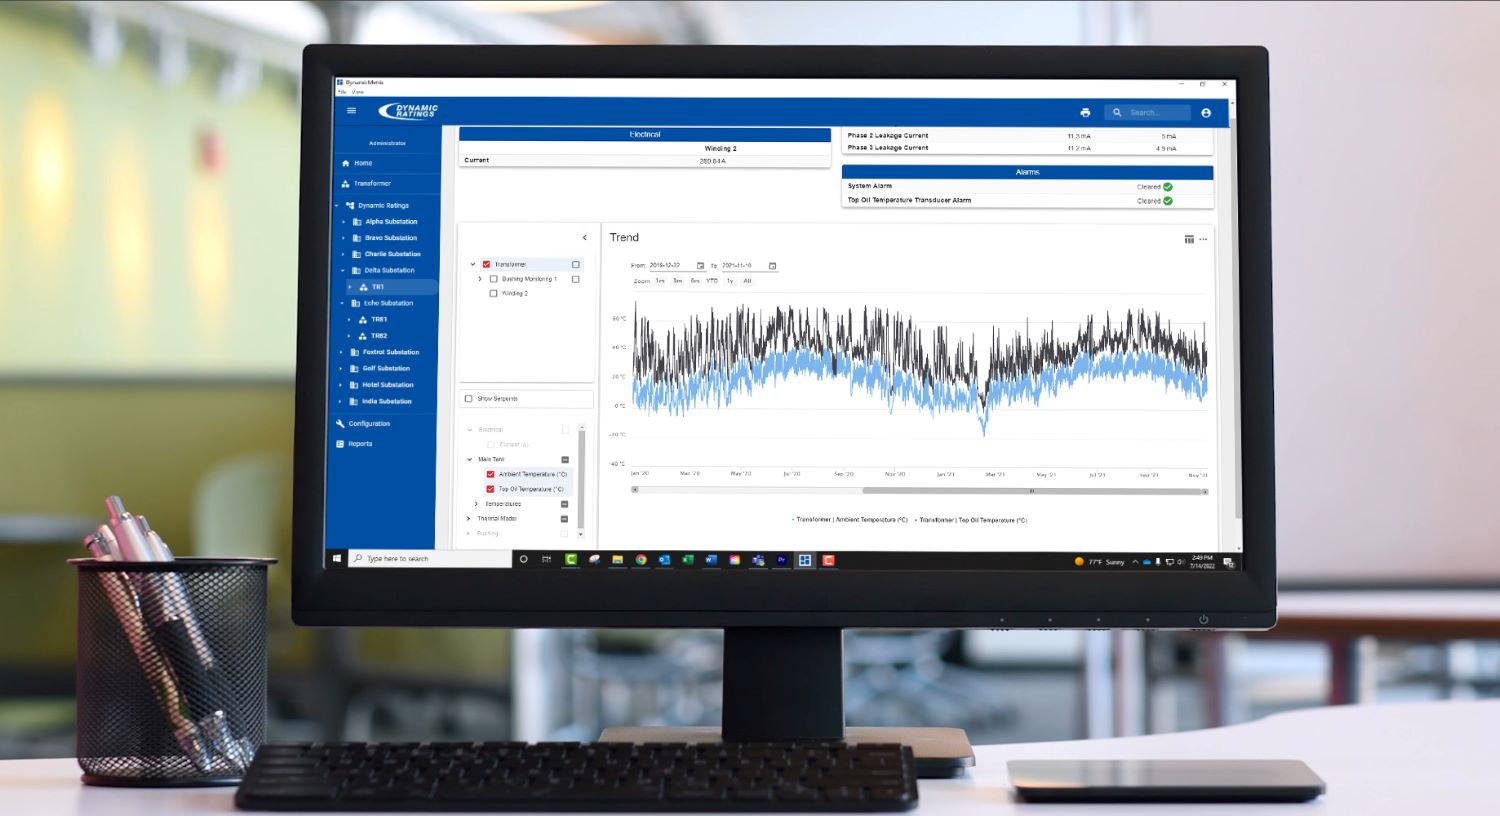The width and height of the screenshot is (1500, 816).
Task: Click the user account icon top right
Action: tap(1205, 112)
